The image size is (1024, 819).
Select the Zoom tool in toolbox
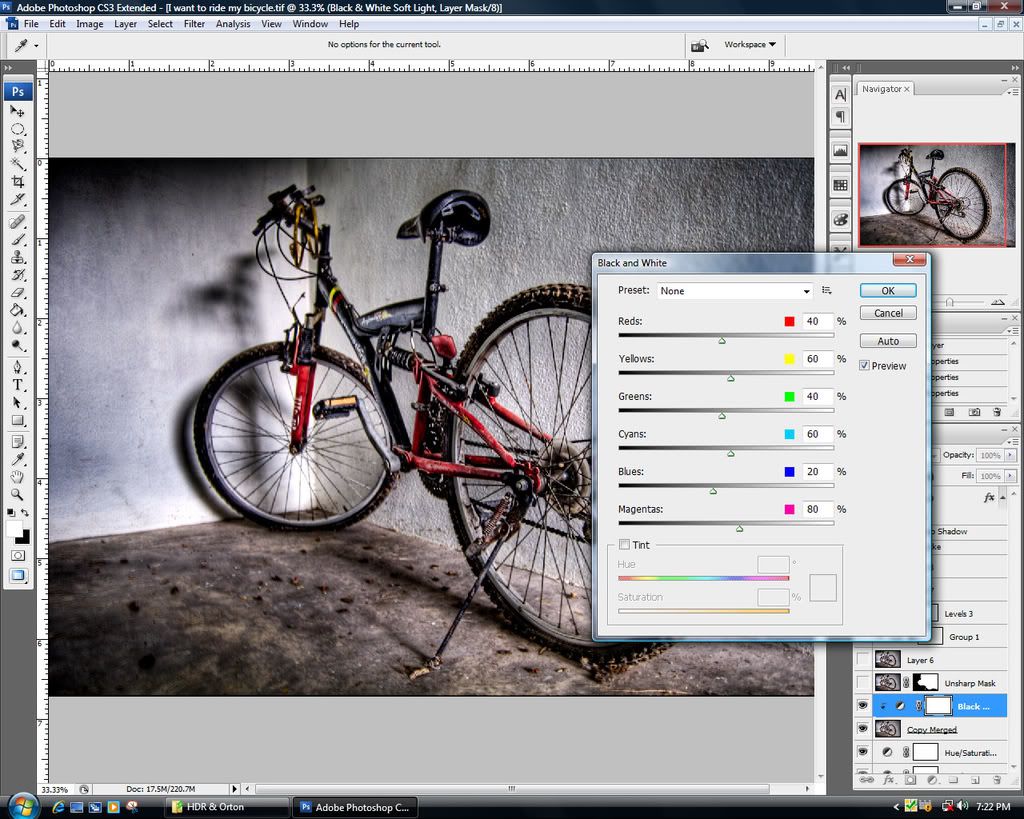(x=18, y=494)
